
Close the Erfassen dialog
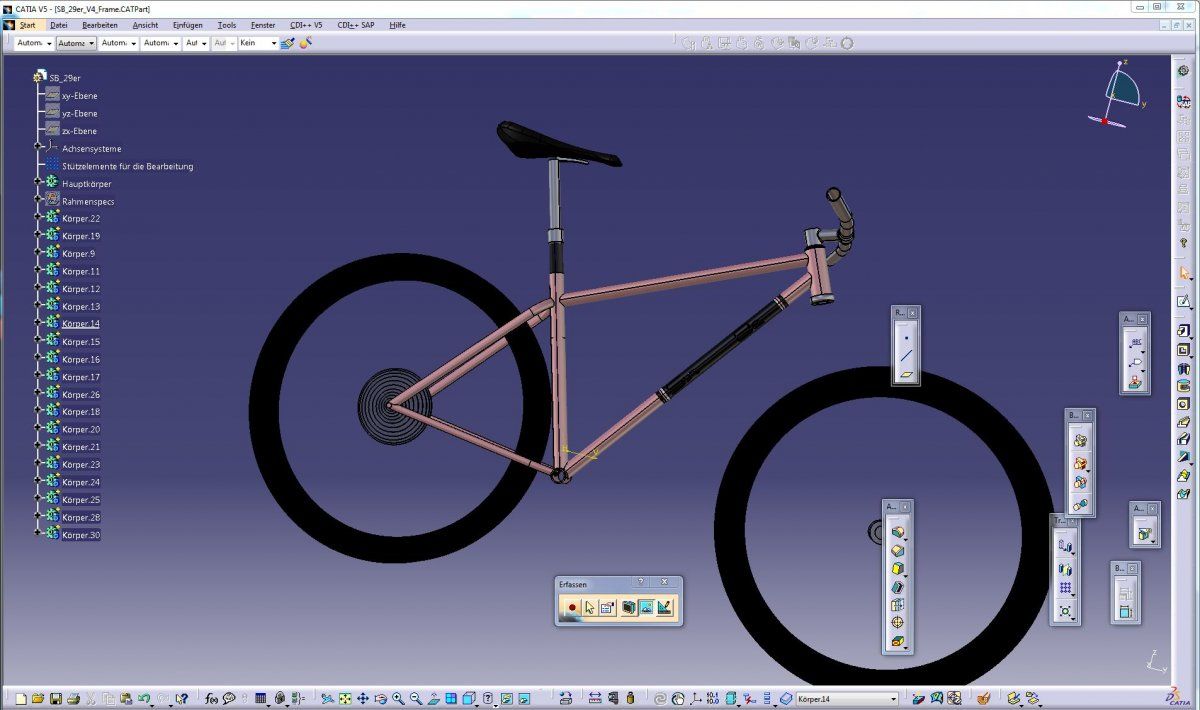[x=664, y=582]
